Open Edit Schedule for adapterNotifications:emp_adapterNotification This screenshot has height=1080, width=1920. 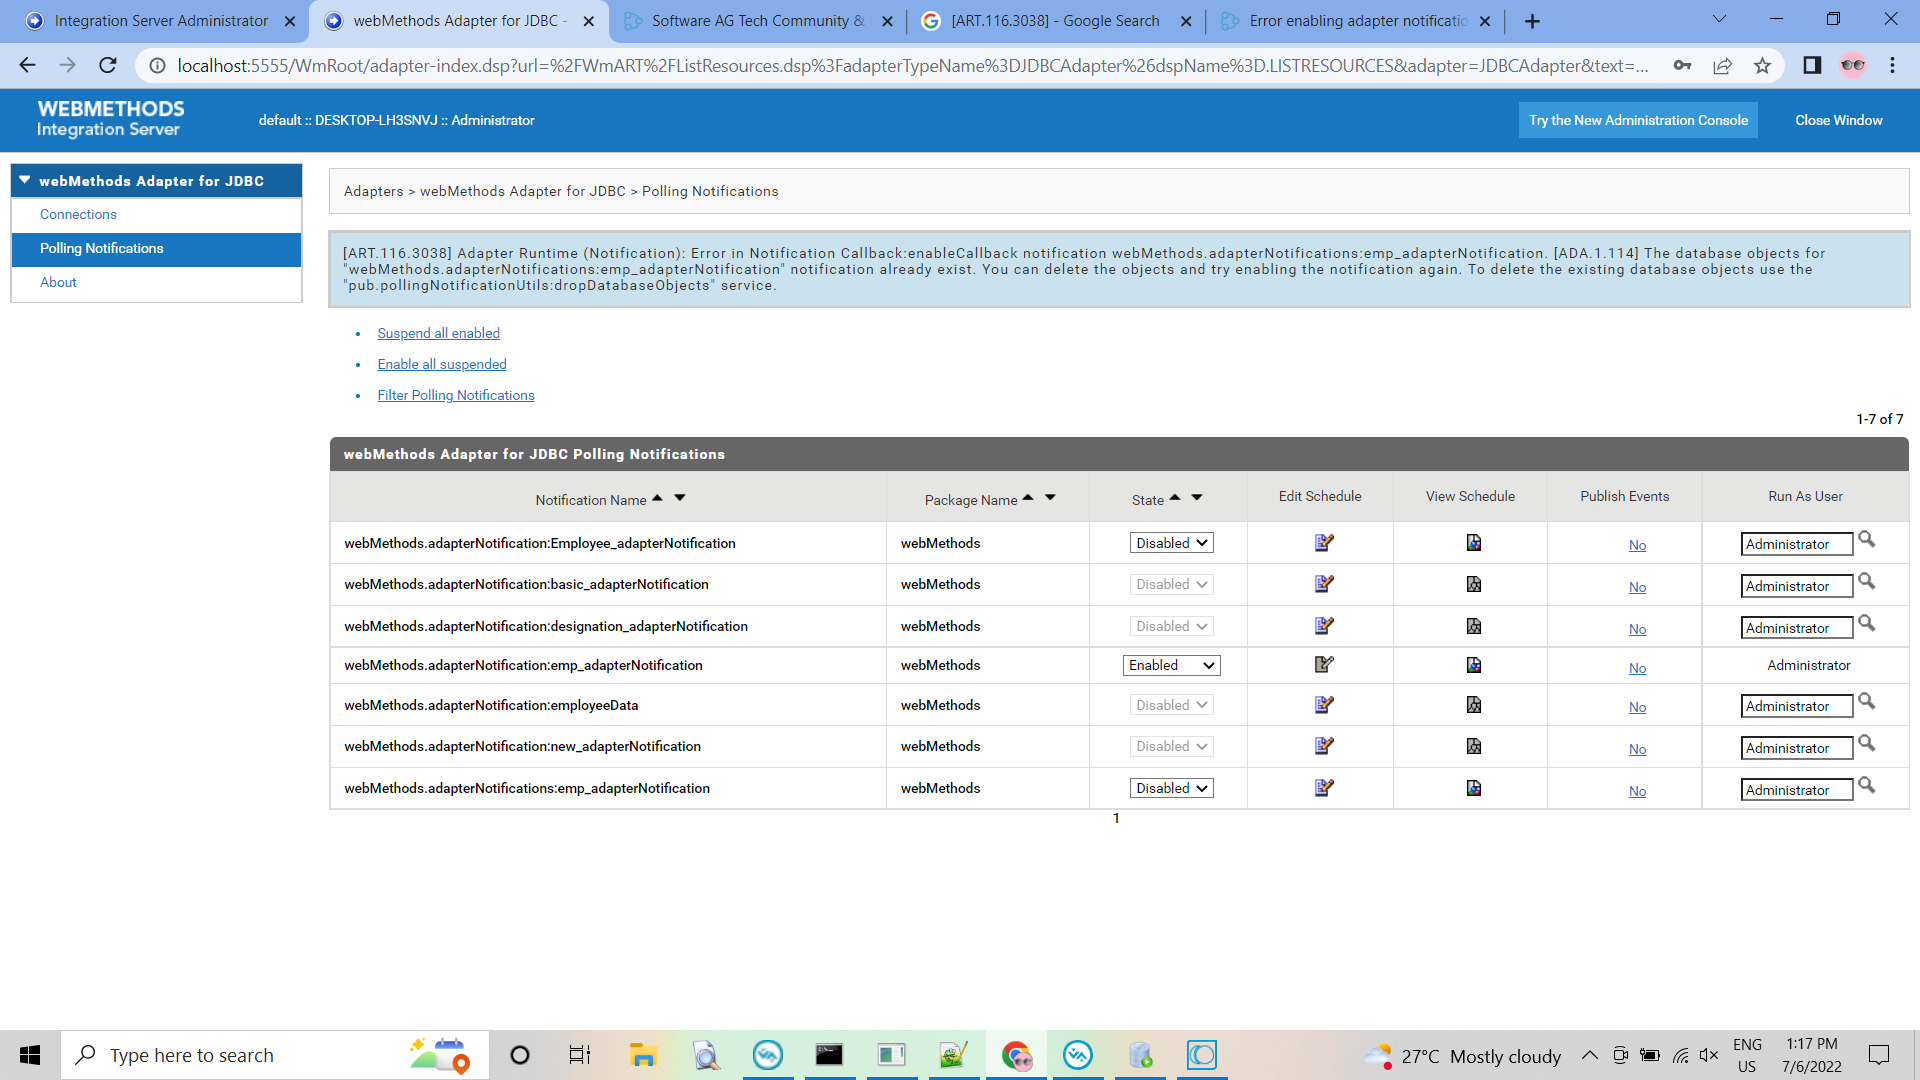pos(1323,788)
